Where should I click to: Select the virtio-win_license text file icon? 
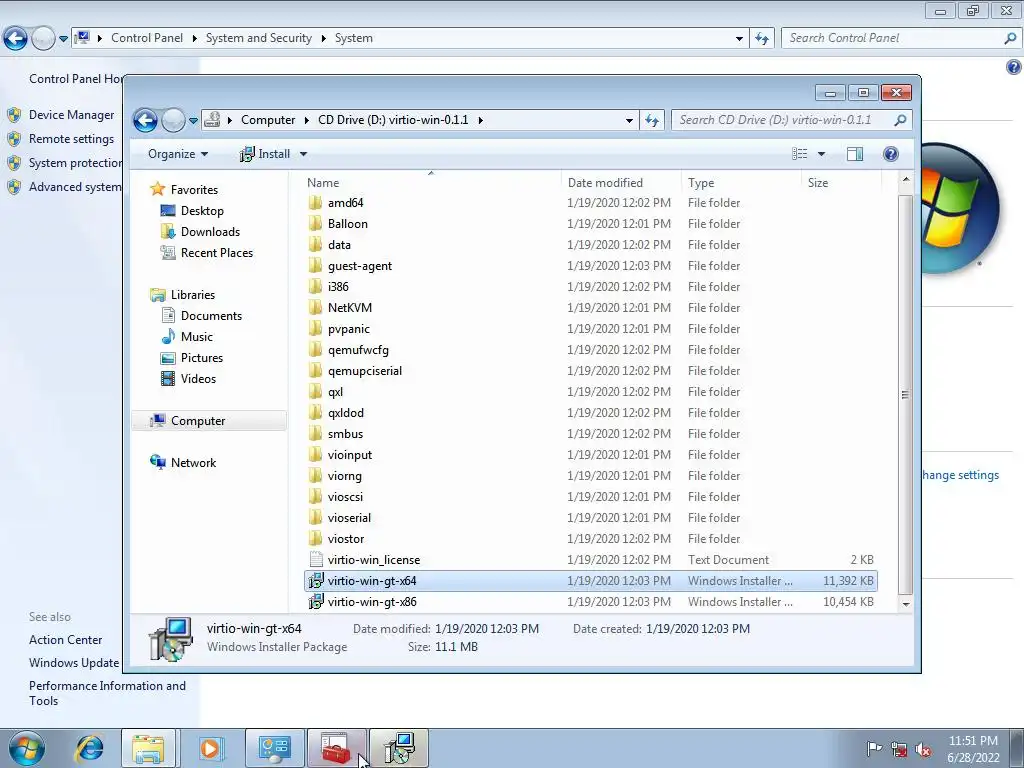315,560
